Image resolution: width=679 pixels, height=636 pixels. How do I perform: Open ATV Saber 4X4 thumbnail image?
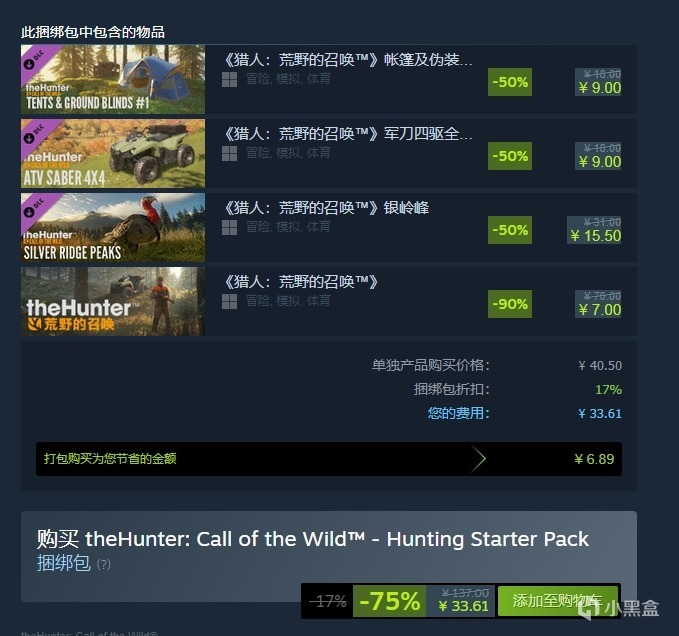pyautogui.click(x=113, y=153)
